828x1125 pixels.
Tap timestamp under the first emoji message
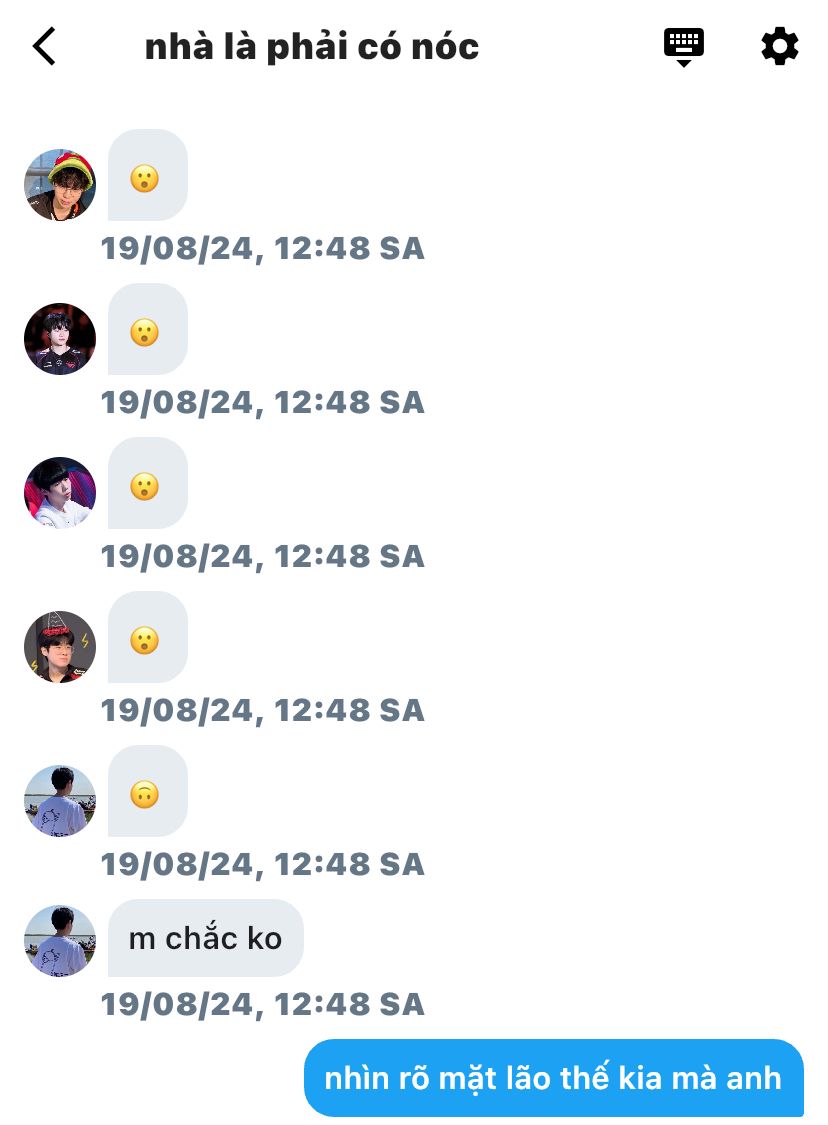coord(263,248)
